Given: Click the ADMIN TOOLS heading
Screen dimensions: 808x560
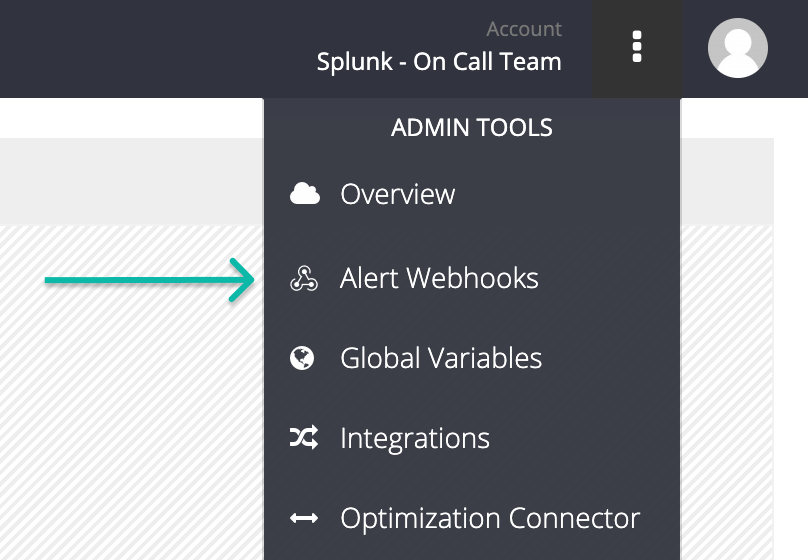Looking at the screenshot, I should (472, 127).
